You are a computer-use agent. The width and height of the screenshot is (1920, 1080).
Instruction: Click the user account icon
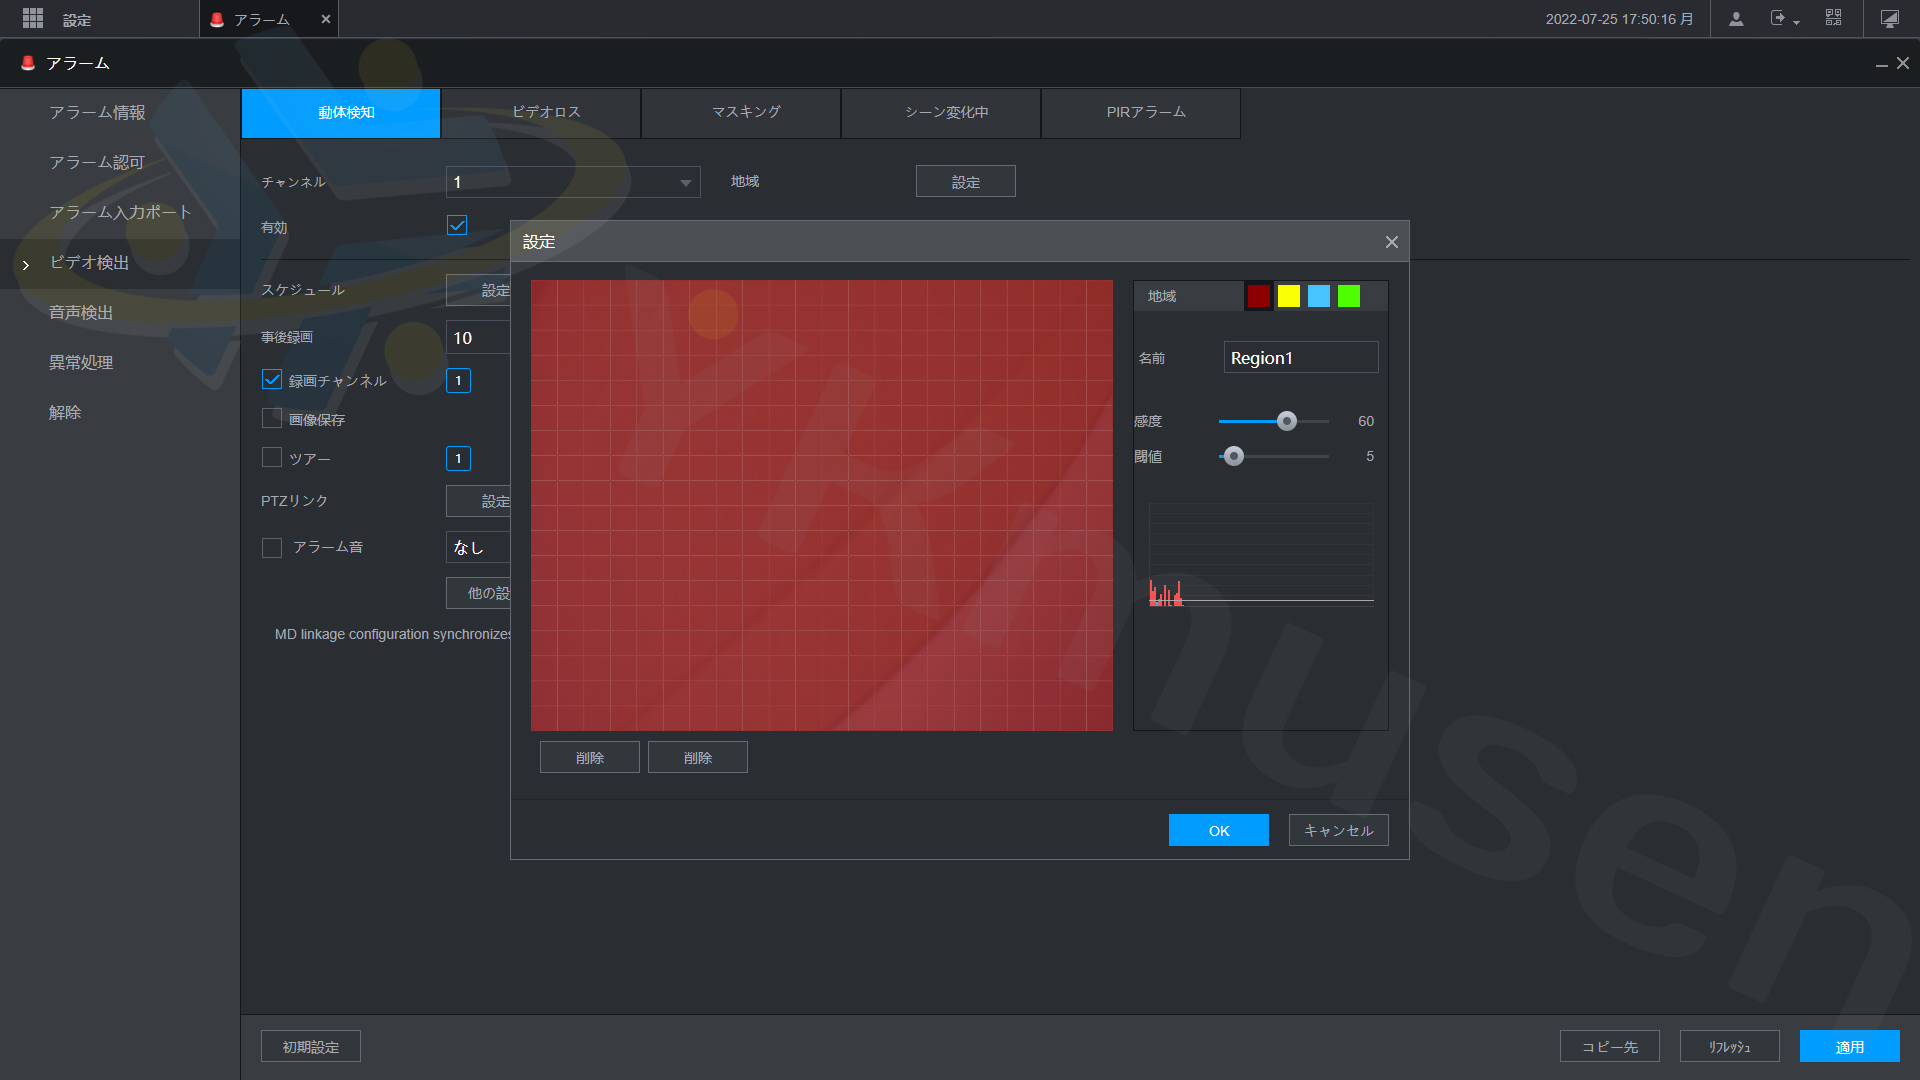pos(1736,19)
